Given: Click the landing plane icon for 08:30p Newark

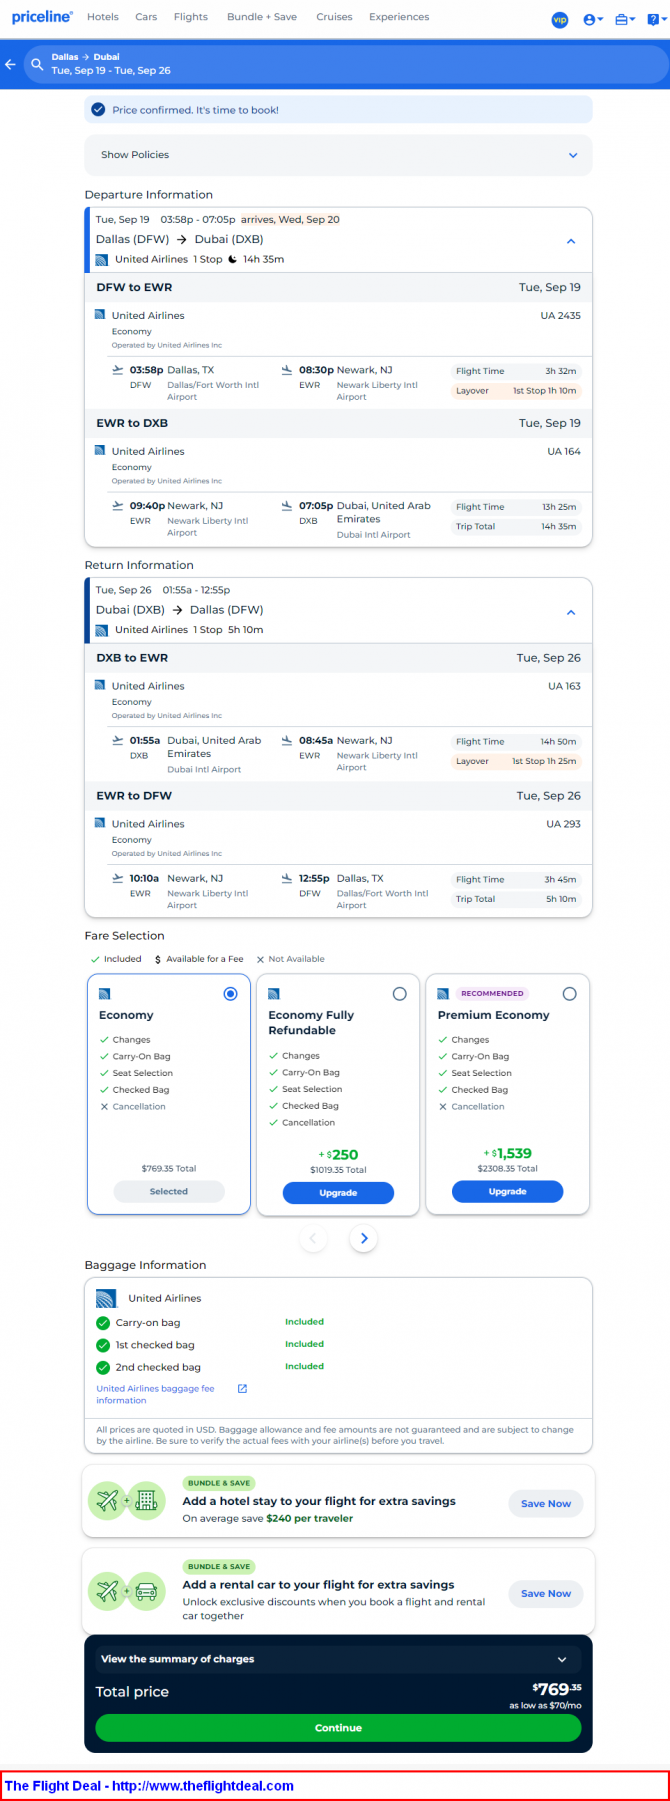Looking at the screenshot, I should (287, 370).
